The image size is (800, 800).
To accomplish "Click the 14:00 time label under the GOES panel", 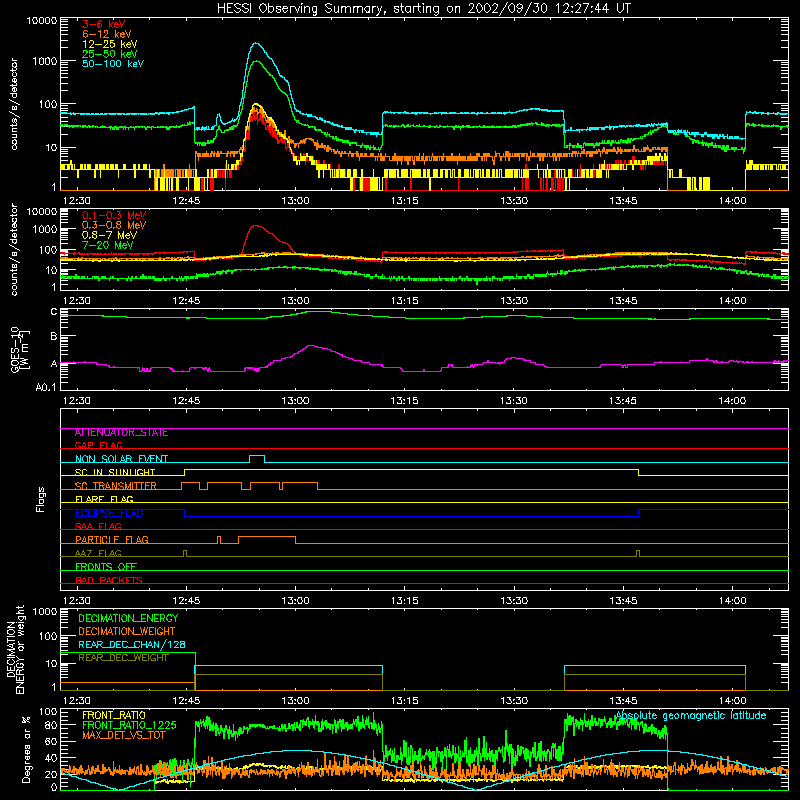I will (x=732, y=401).
